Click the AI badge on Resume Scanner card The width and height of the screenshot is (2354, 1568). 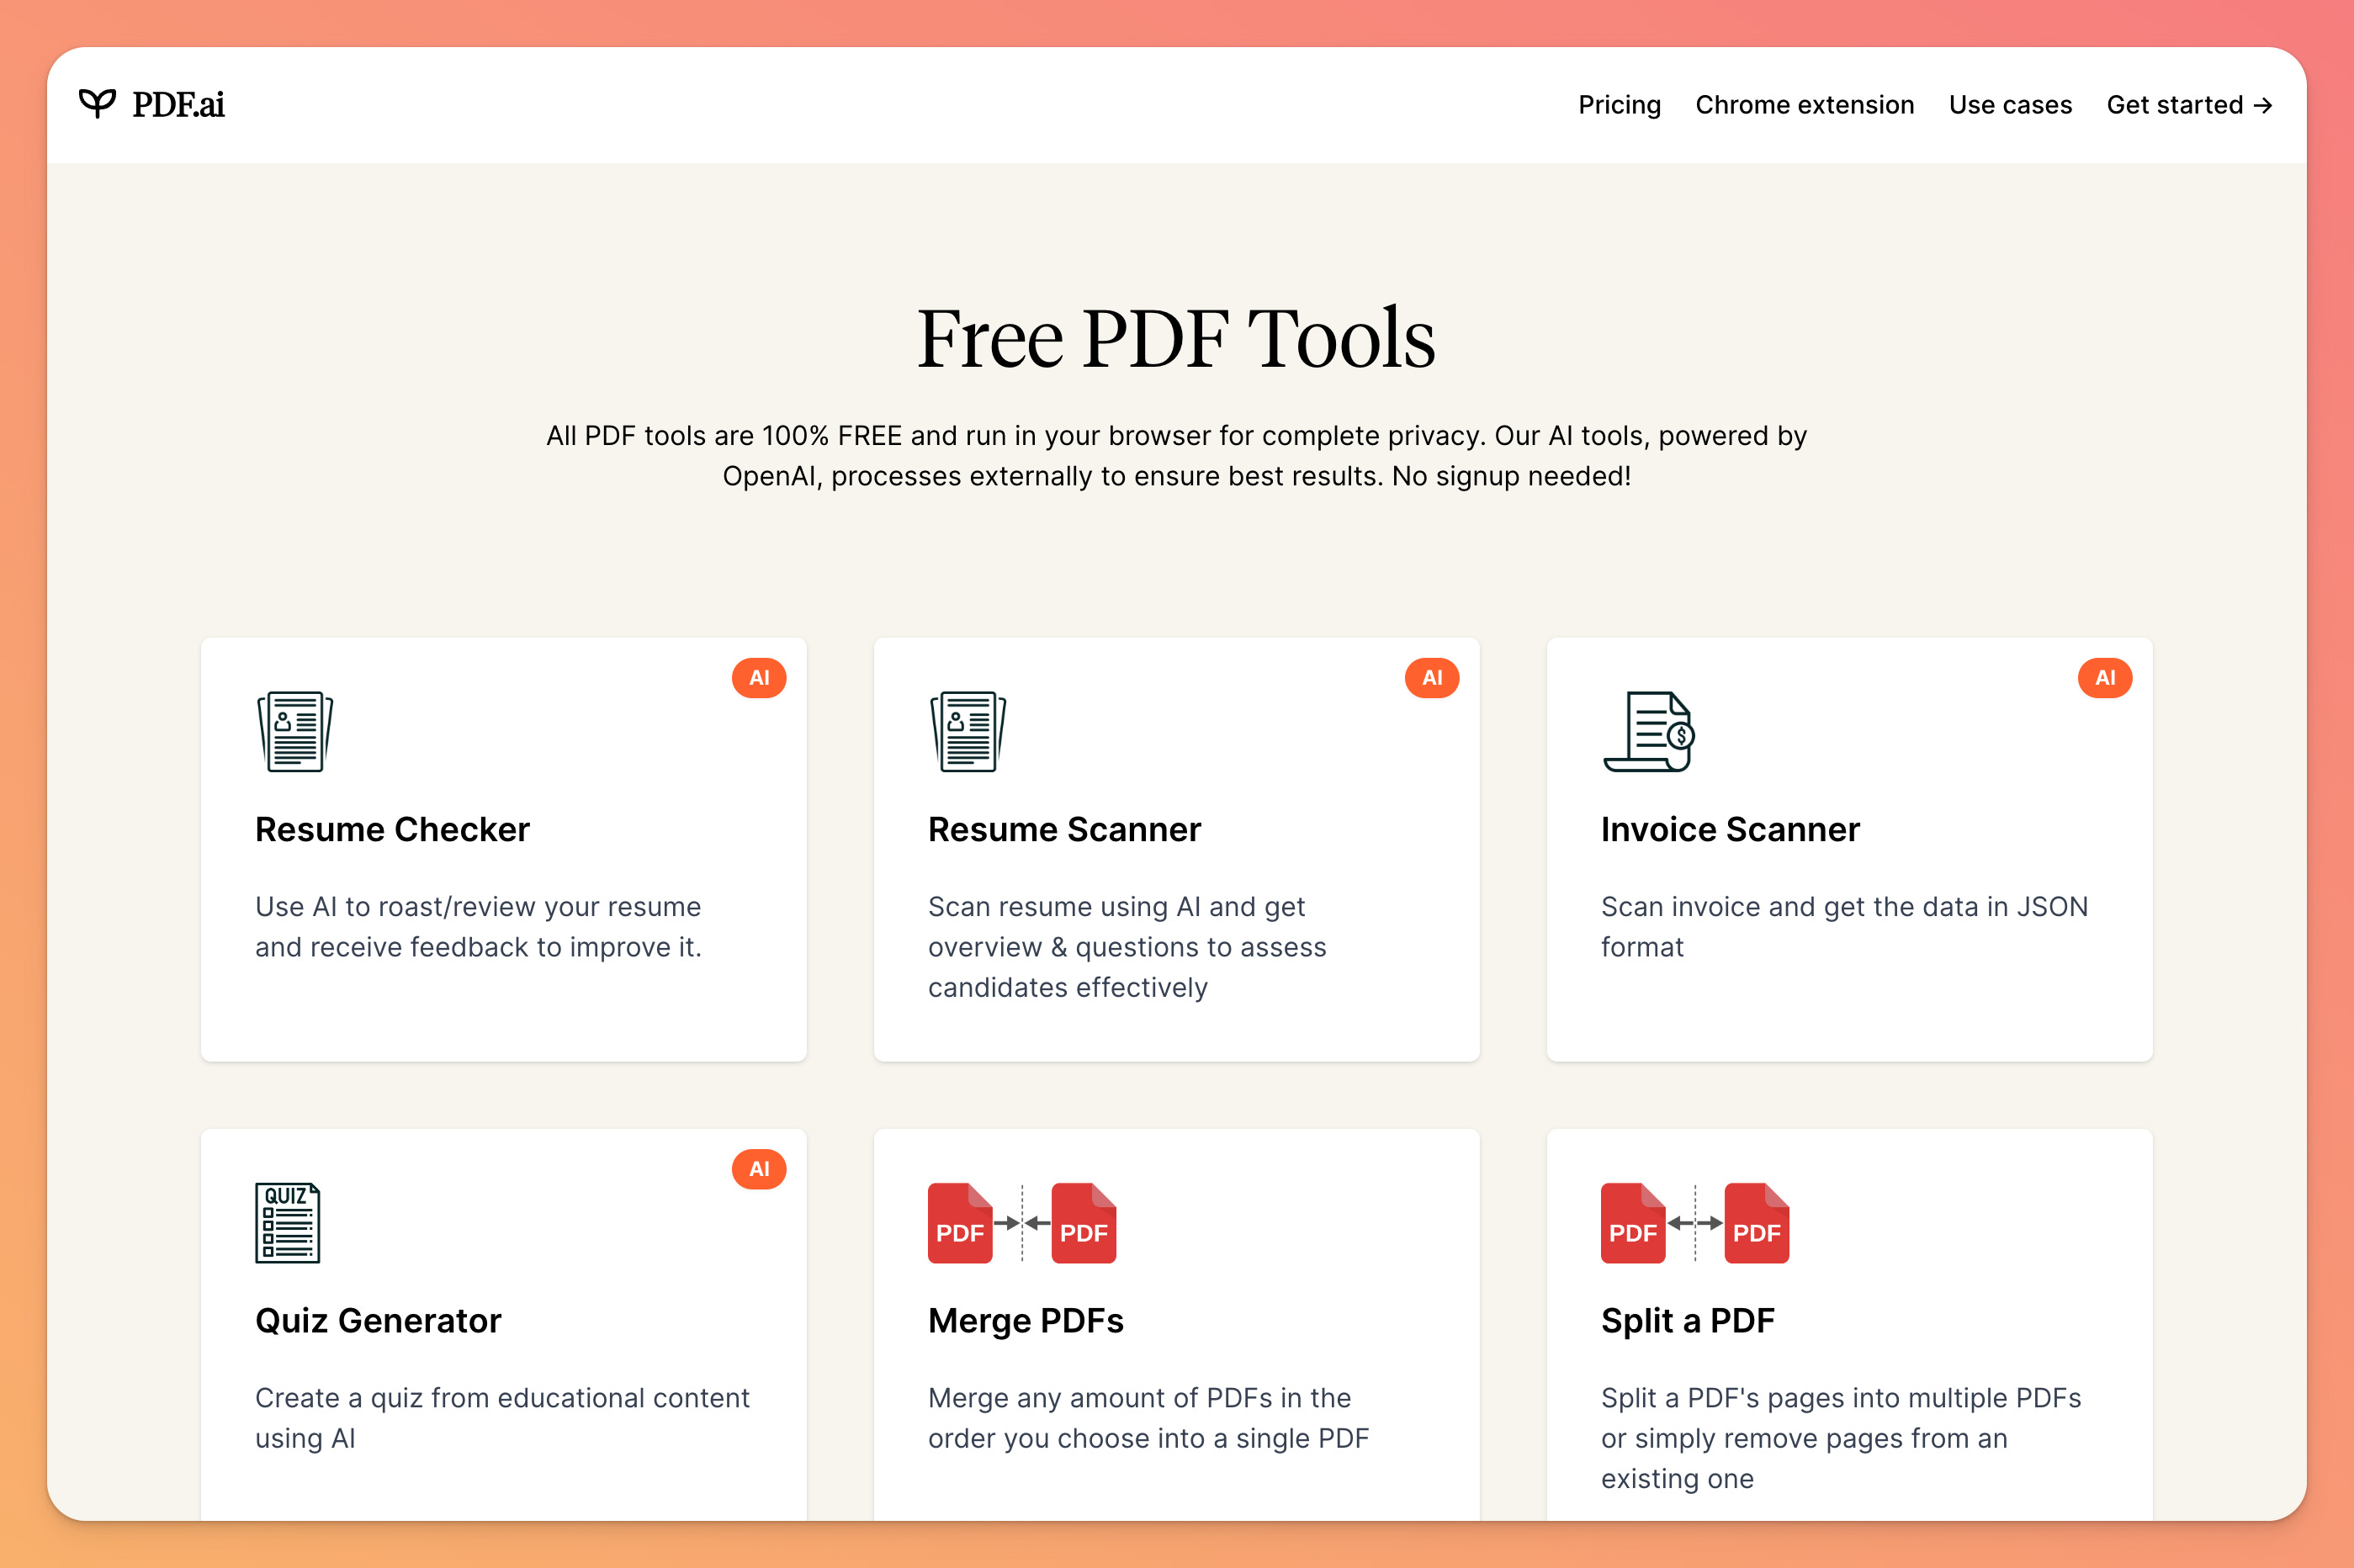pos(1432,678)
